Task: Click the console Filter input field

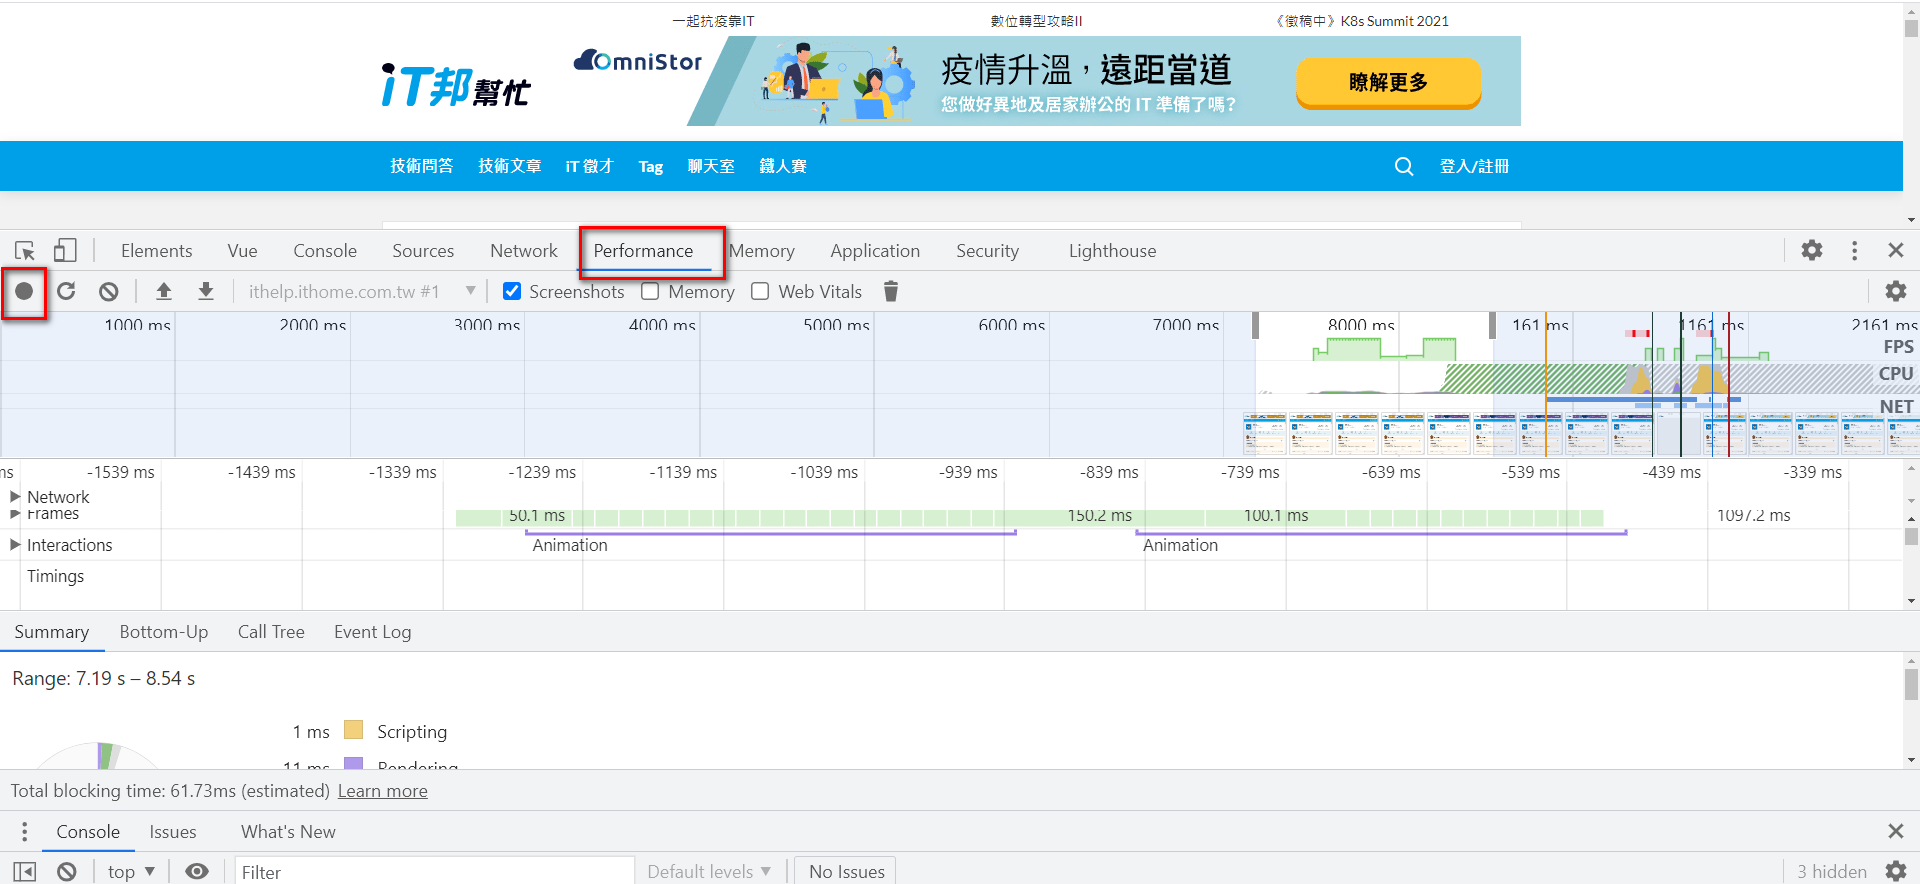Action: (x=434, y=872)
